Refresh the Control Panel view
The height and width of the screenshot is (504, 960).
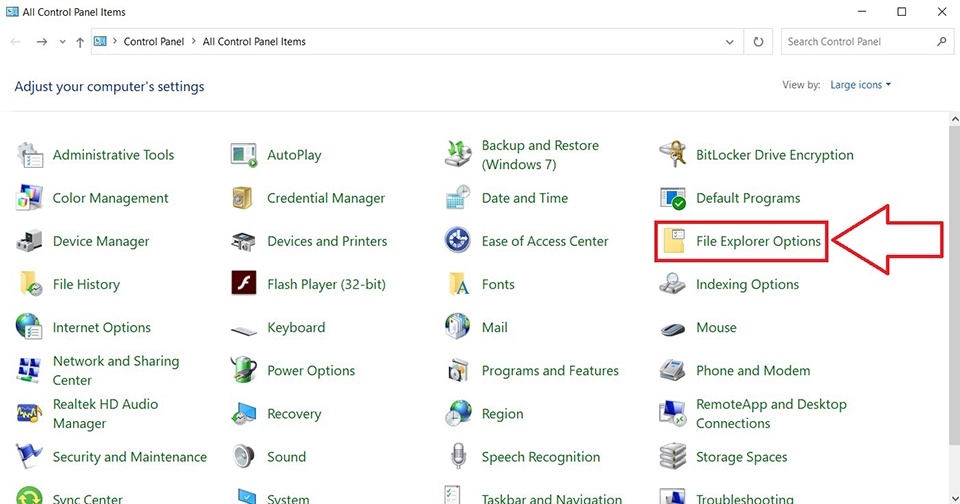pos(758,42)
